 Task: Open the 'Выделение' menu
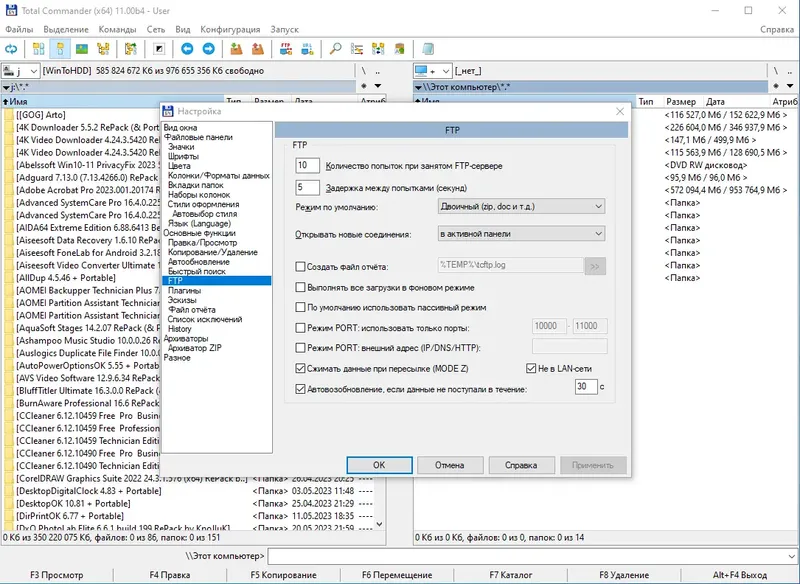[x=66, y=30]
